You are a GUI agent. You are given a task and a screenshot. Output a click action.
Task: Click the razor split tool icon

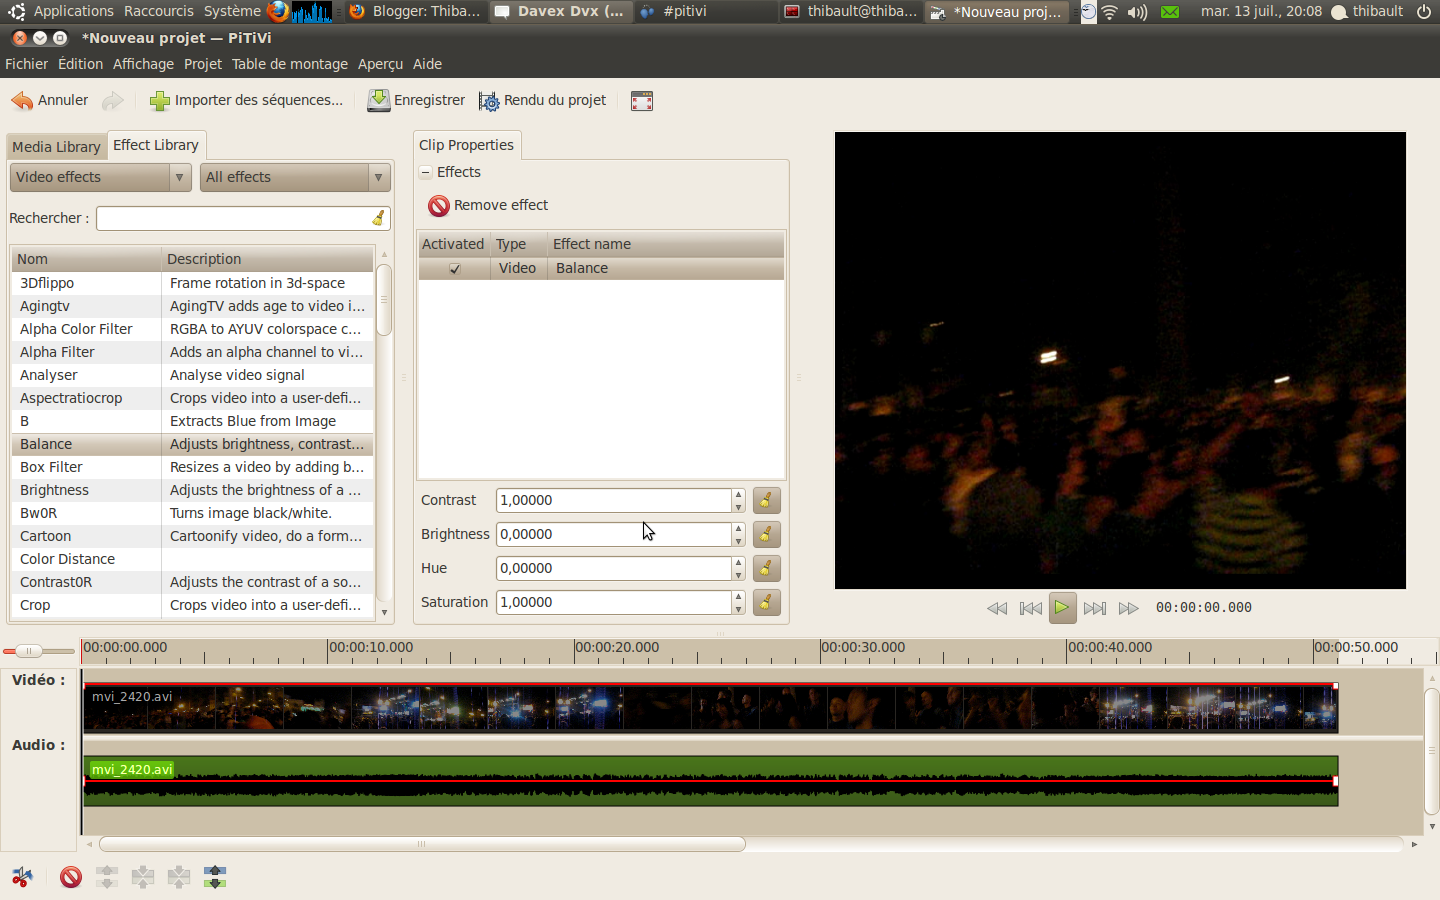[22, 877]
